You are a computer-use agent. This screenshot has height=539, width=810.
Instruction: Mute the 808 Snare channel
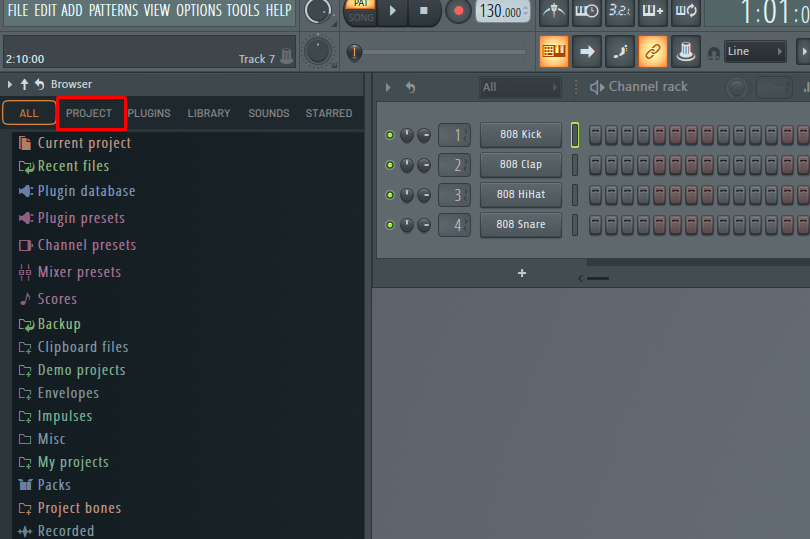390,225
